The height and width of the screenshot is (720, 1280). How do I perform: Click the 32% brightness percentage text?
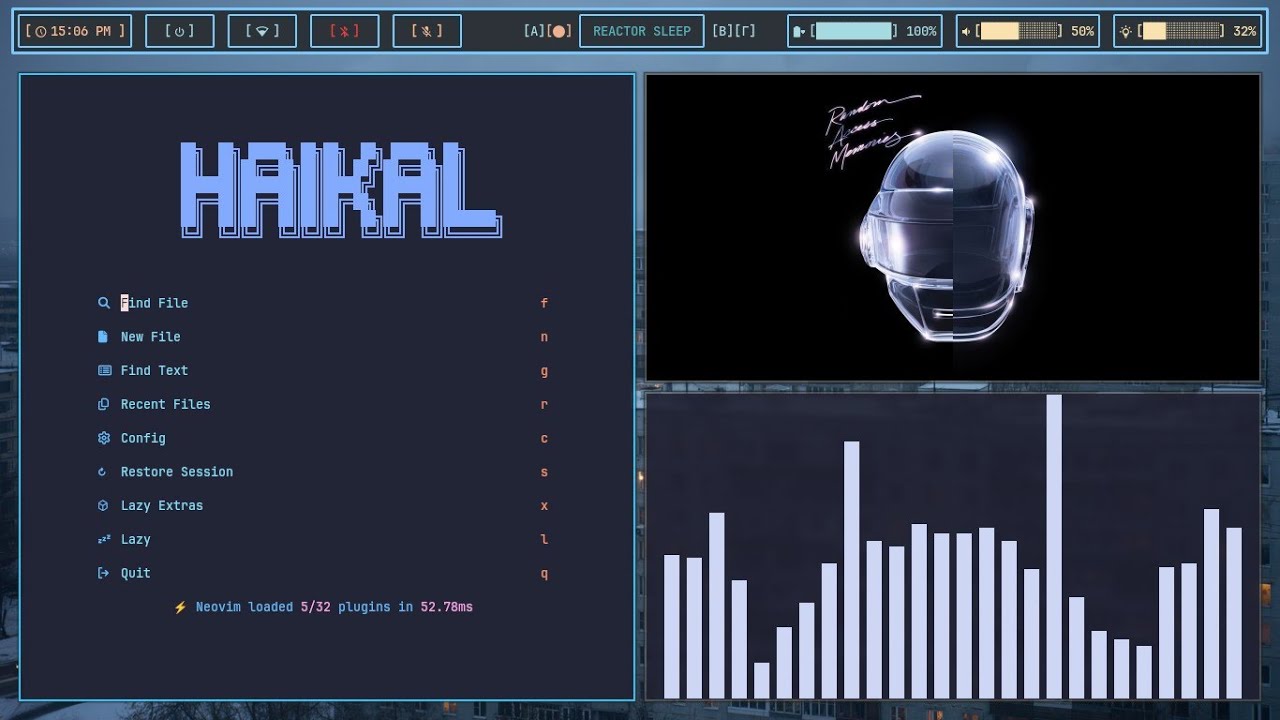1244,31
